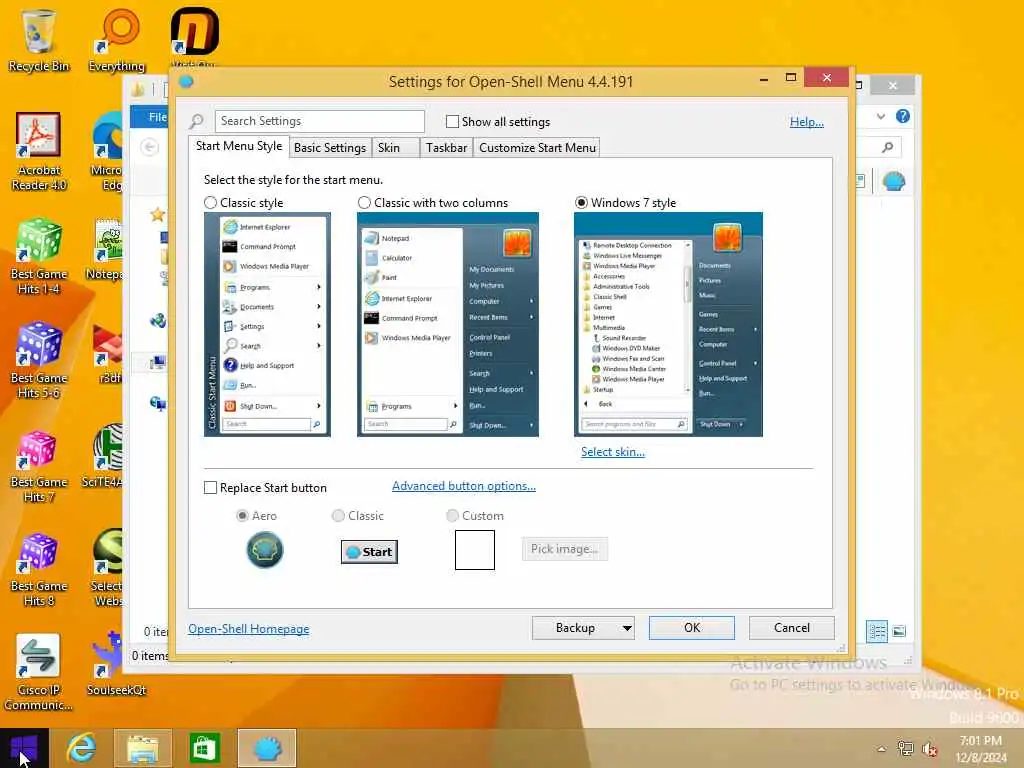Expand Explorer ribbon chevron

point(881,116)
